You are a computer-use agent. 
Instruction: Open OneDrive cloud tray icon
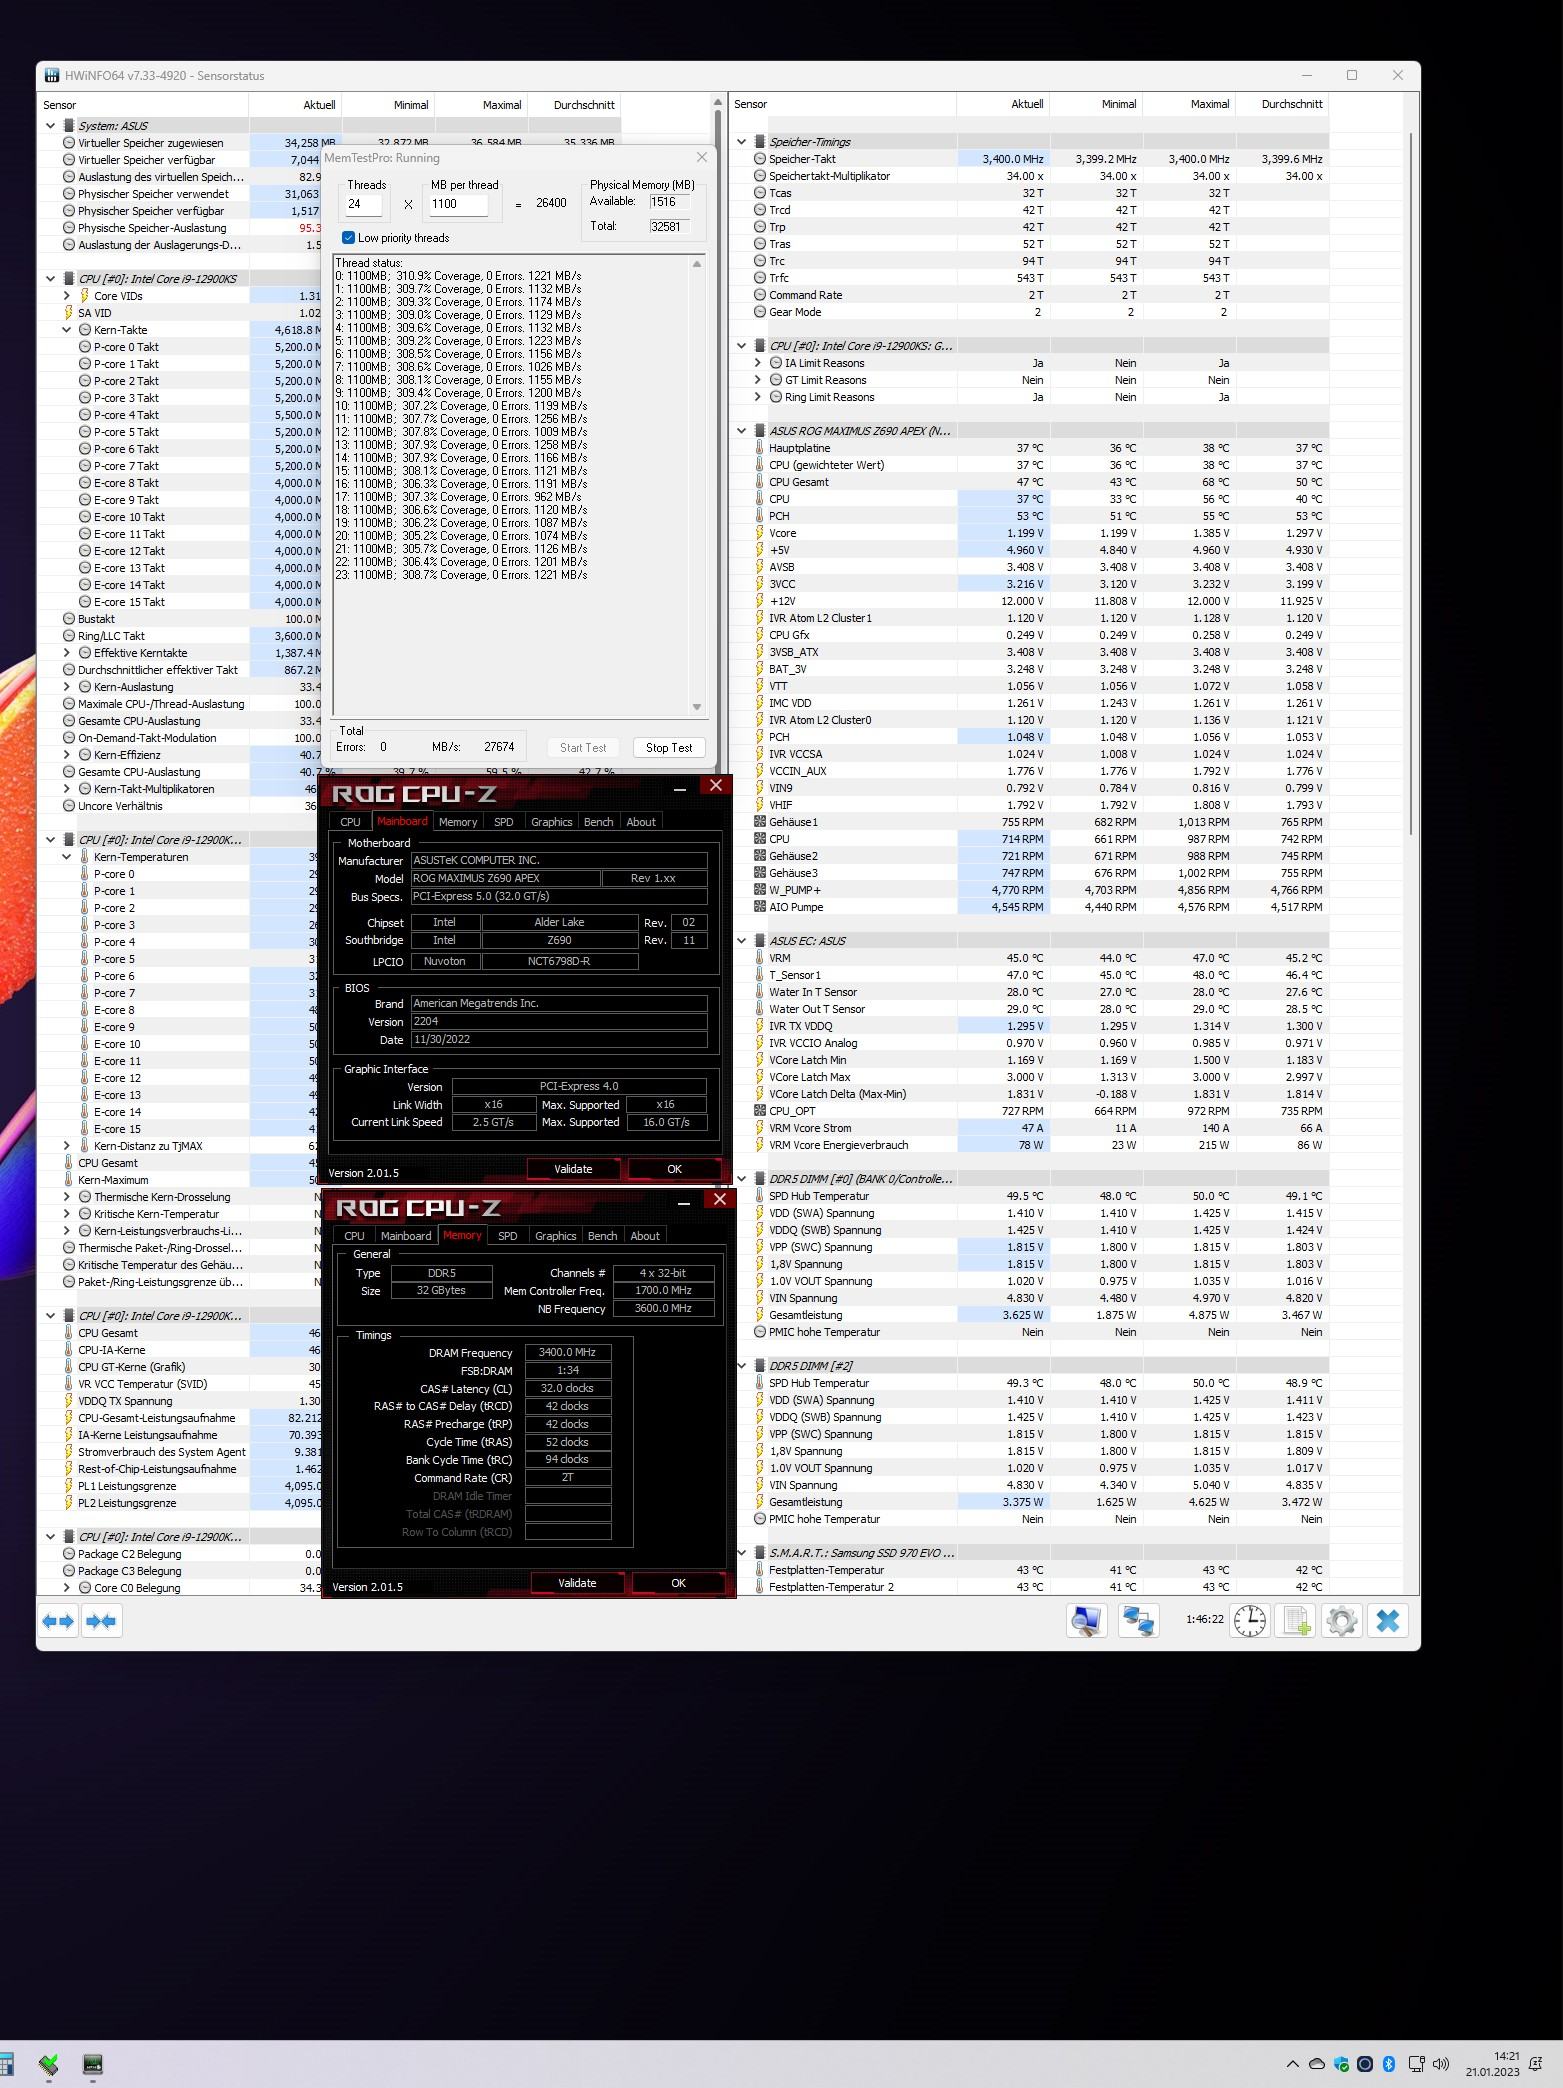pyautogui.click(x=1317, y=2064)
